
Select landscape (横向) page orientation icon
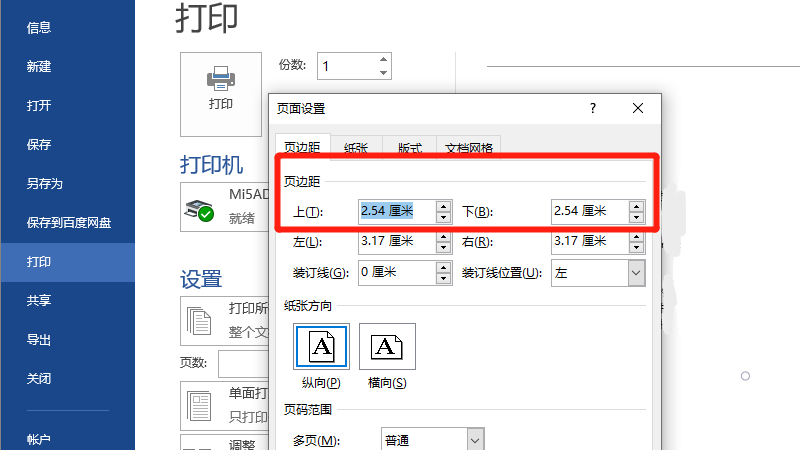(x=387, y=347)
